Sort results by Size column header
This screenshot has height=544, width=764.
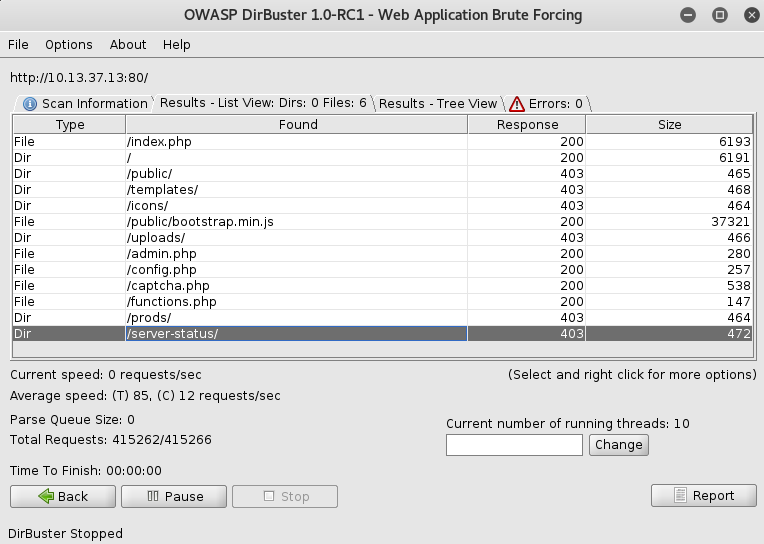click(x=669, y=125)
